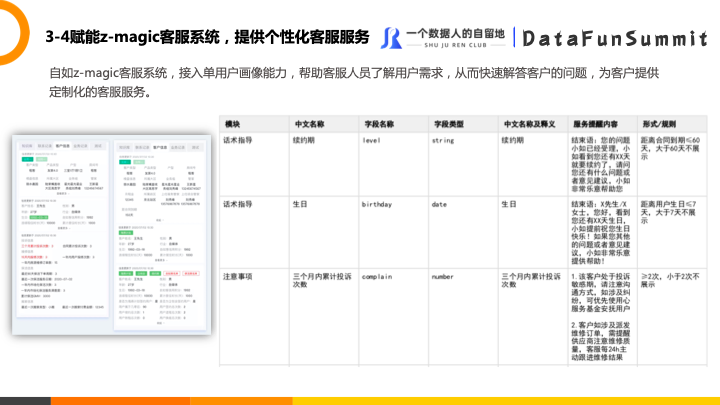Click the '1. 该客户处于投诉敏感期' reminder text
The height and width of the screenshot is (405, 720).
pos(601,292)
